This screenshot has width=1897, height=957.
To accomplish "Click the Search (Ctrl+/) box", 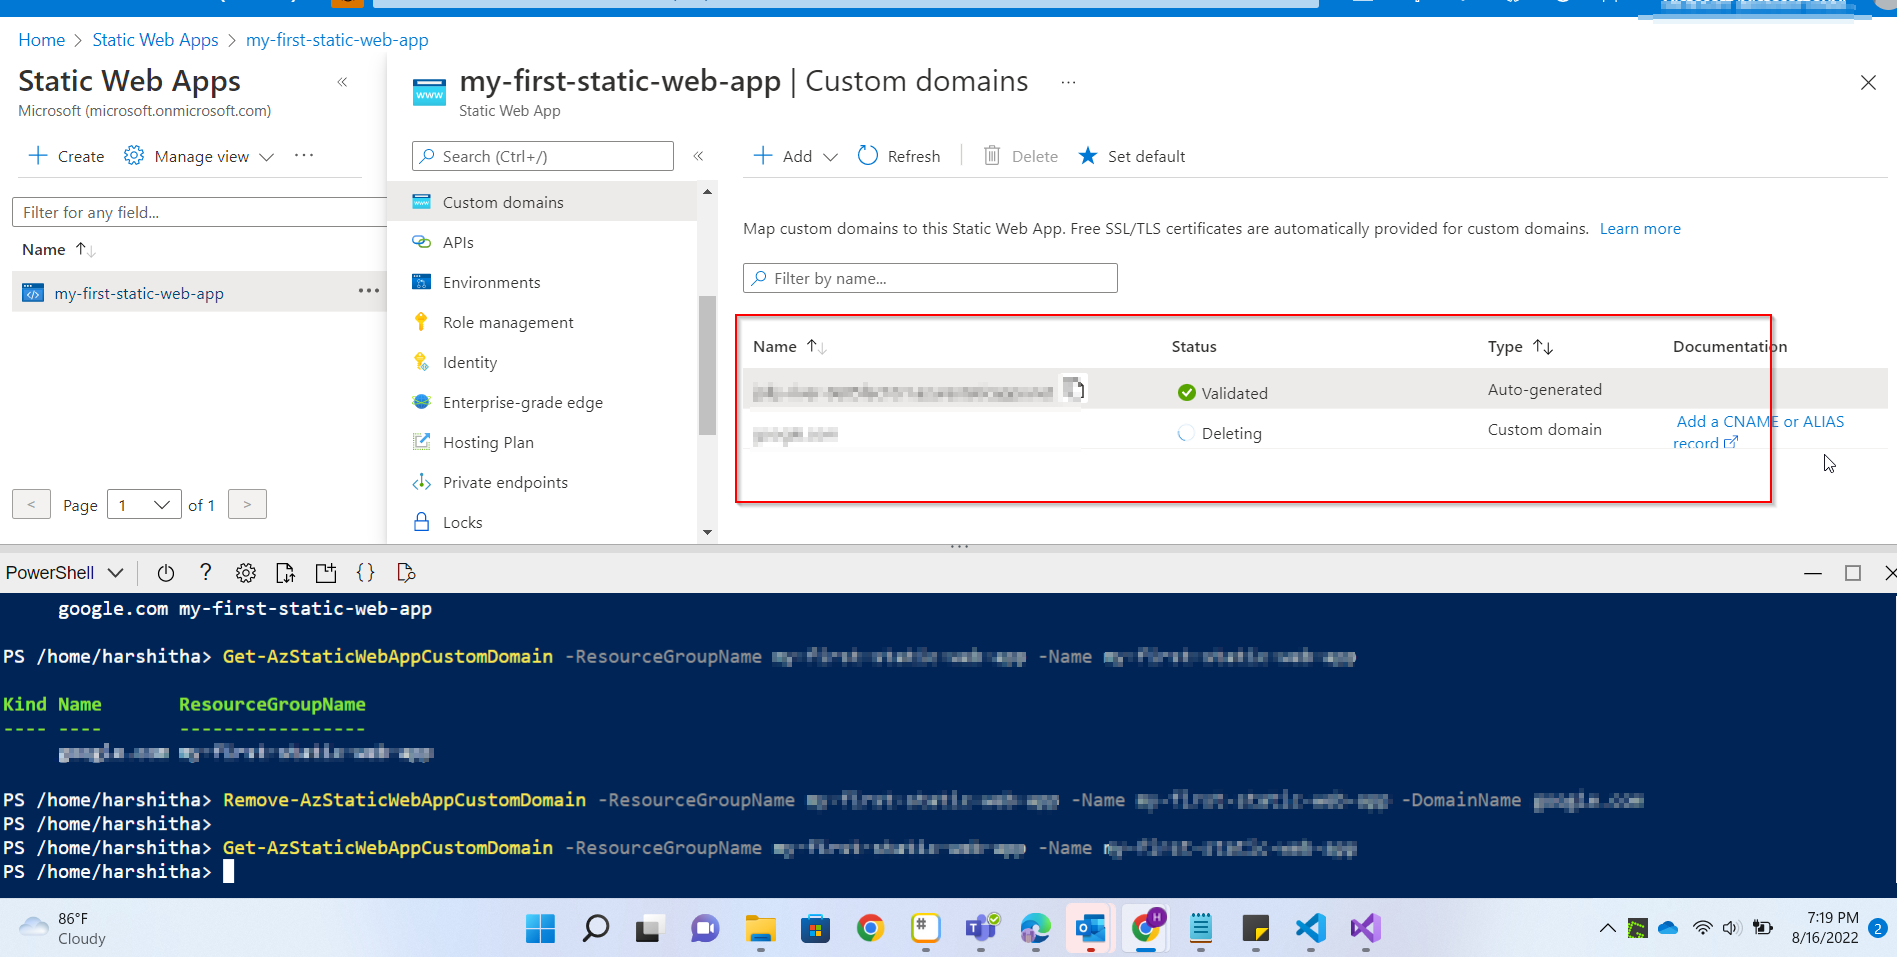I will click(543, 156).
